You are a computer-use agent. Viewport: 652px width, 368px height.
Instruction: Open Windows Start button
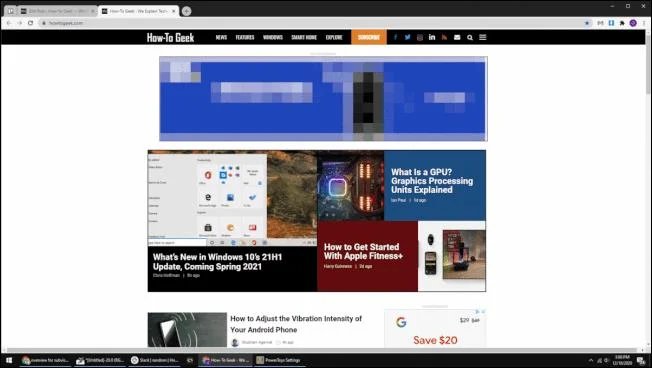pyautogui.click(x=9, y=360)
